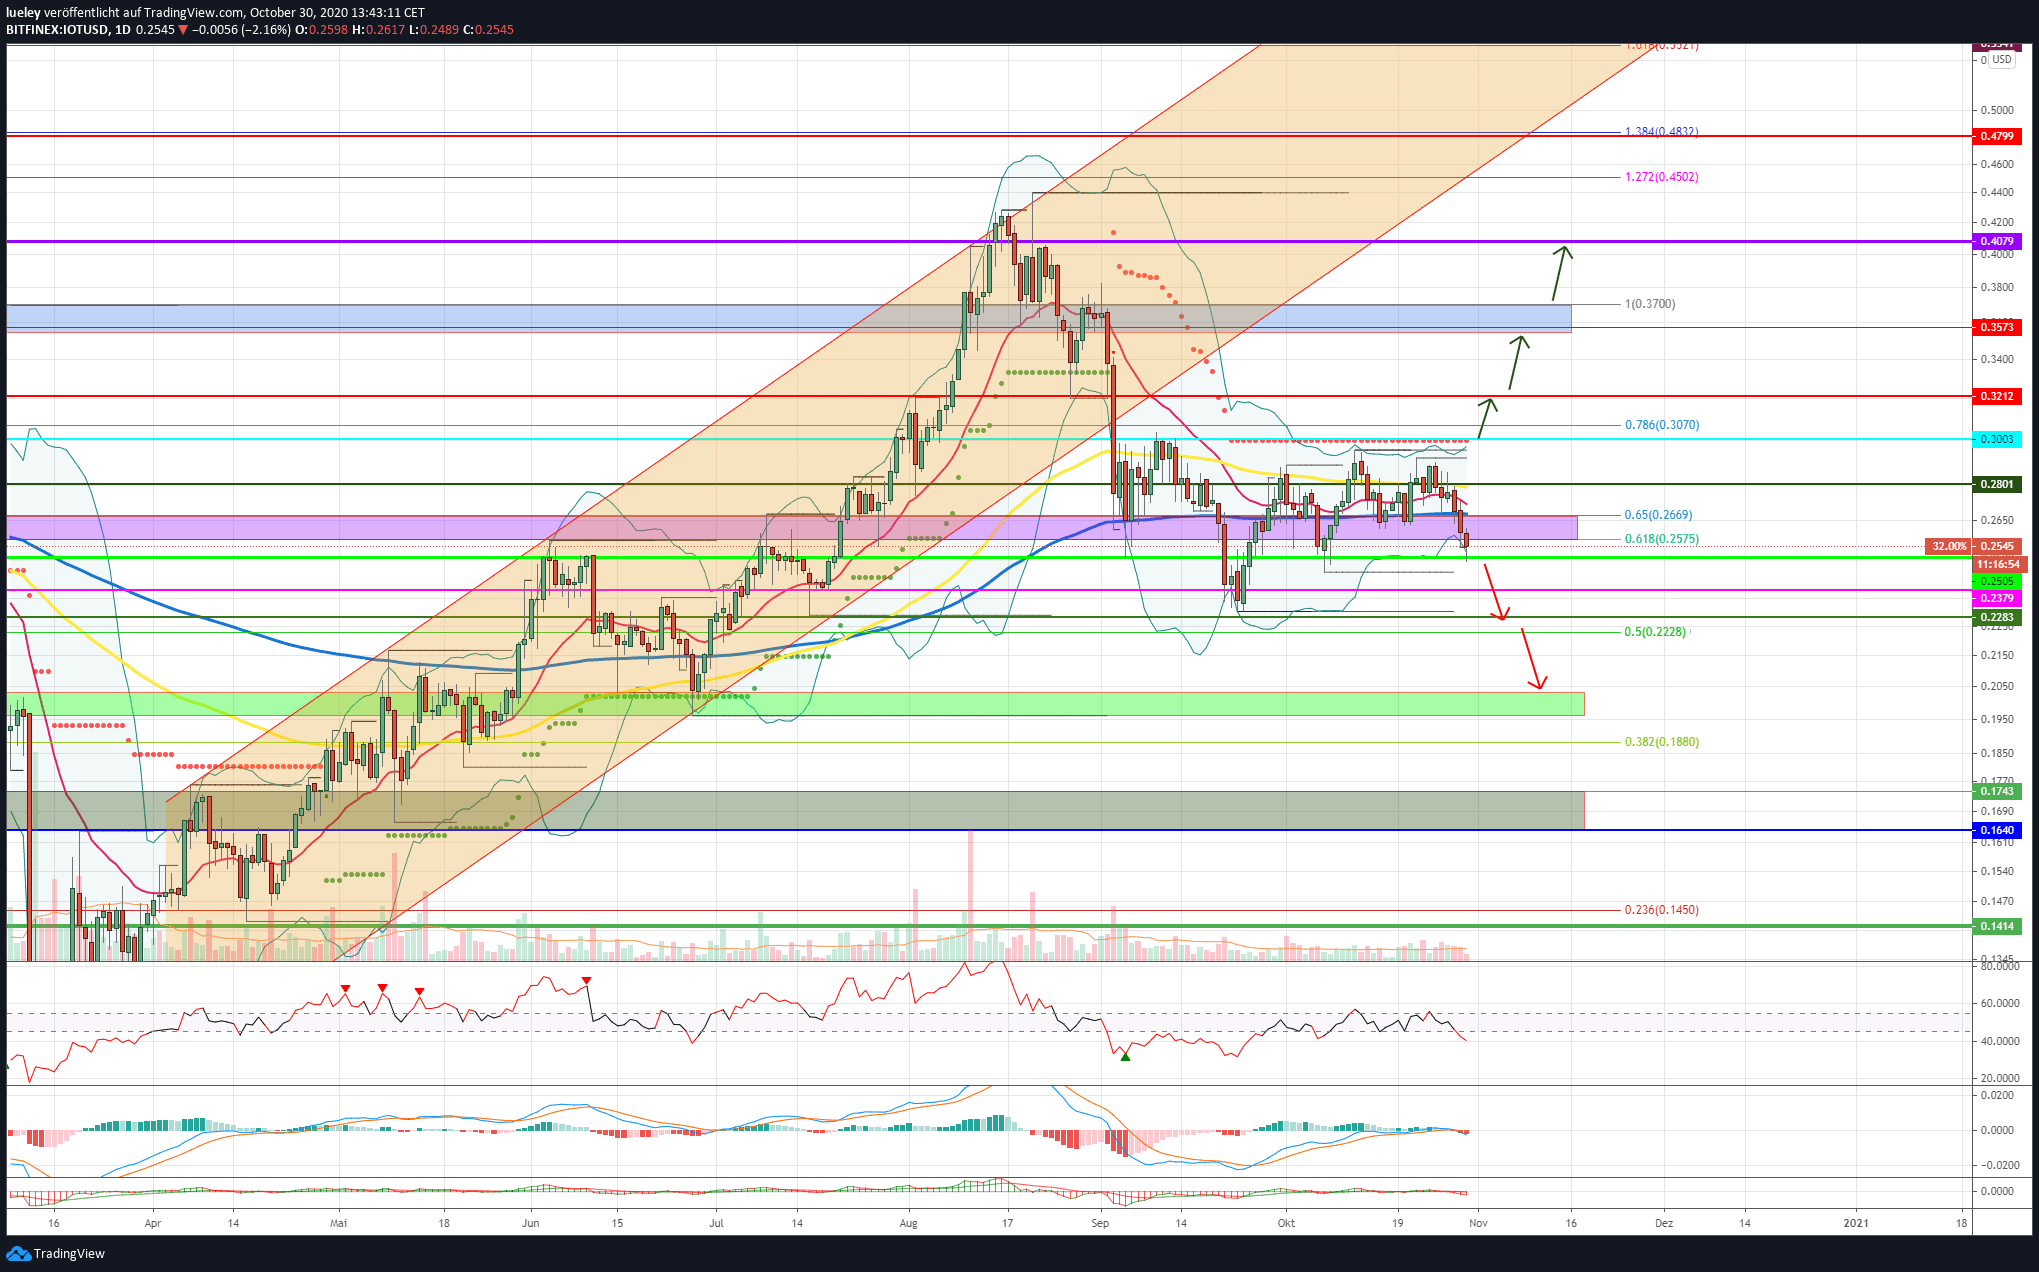Click the Jul label on time axis
This screenshot has width=2039, height=1272.
coord(716,1223)
